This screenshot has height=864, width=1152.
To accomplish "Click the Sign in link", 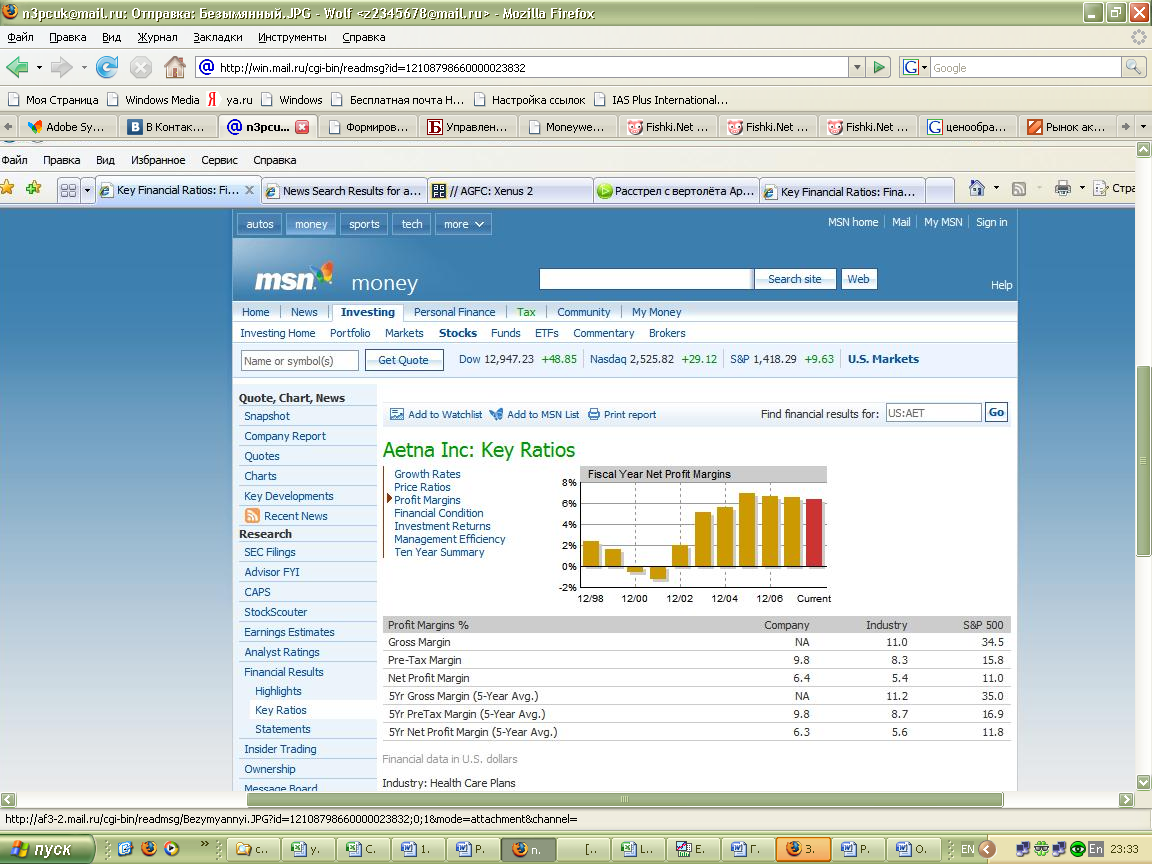I will tap(991, 222).
